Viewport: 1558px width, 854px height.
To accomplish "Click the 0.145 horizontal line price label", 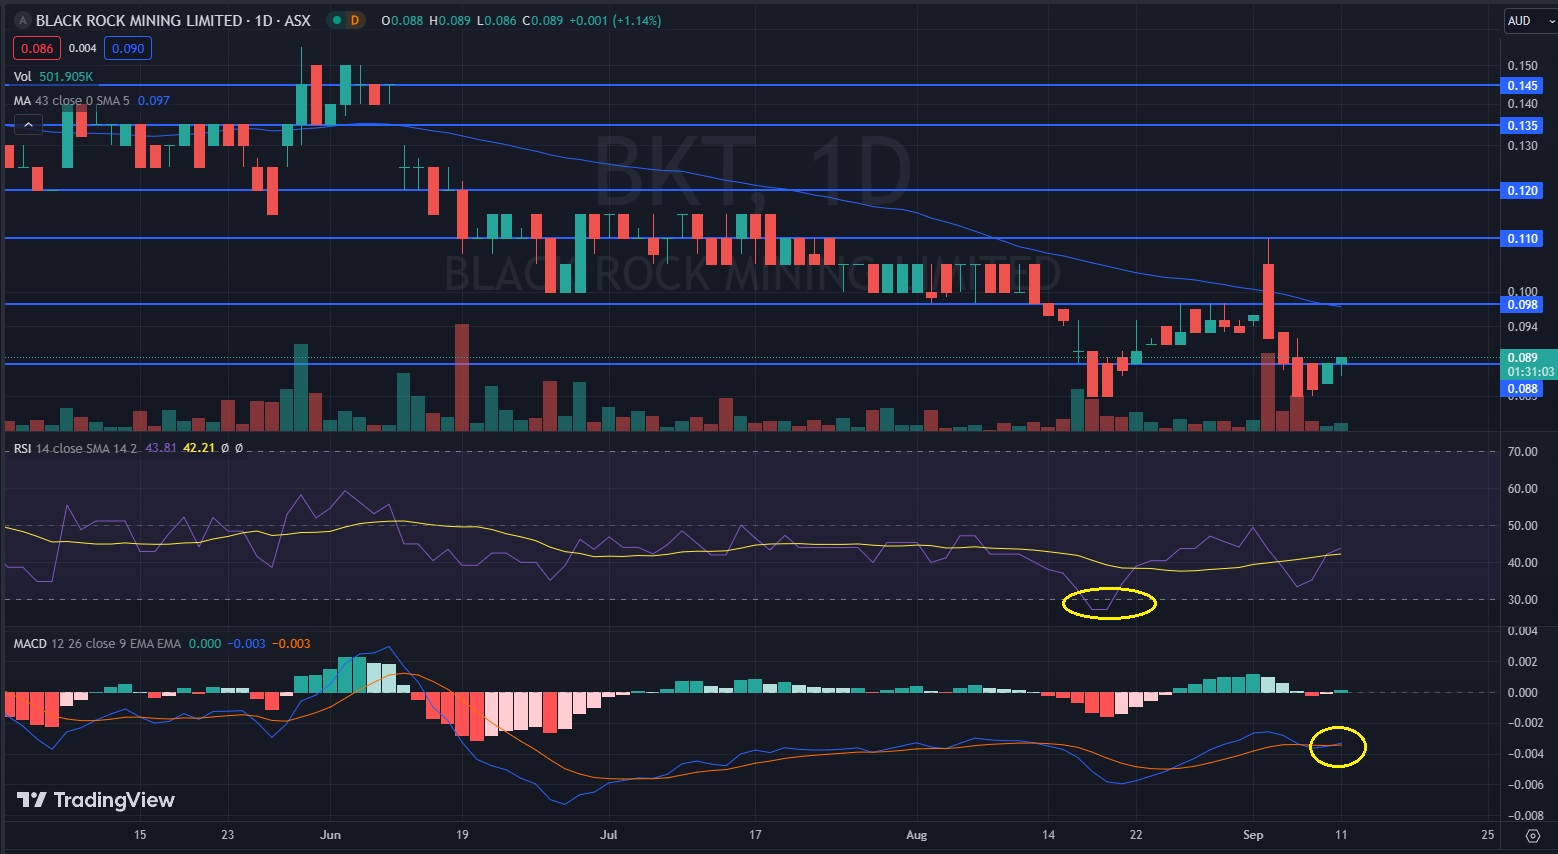I will [1523, 86].
